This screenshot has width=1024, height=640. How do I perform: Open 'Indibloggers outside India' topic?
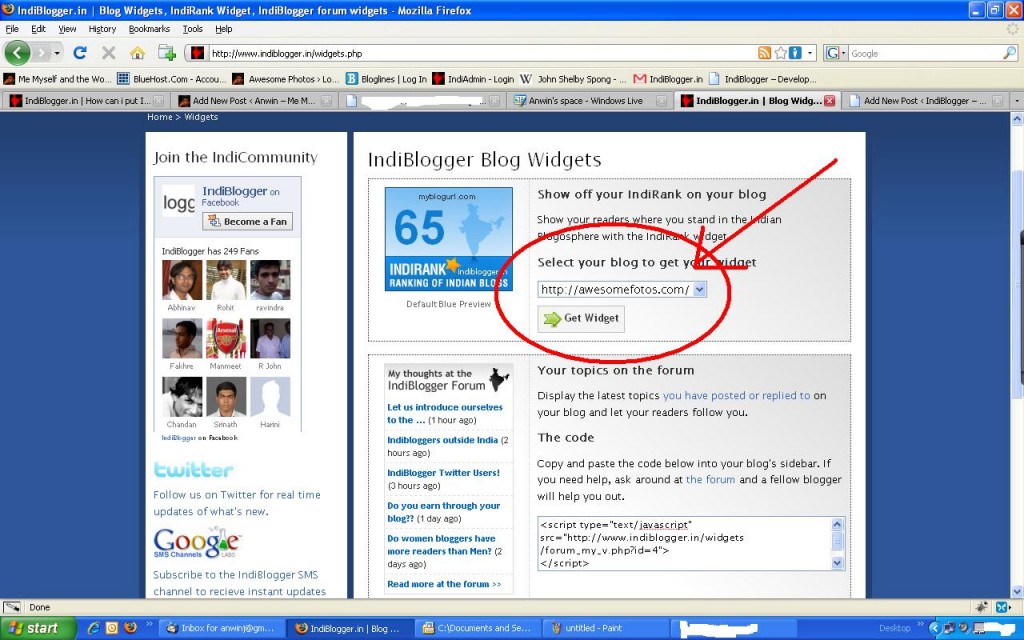442,440
